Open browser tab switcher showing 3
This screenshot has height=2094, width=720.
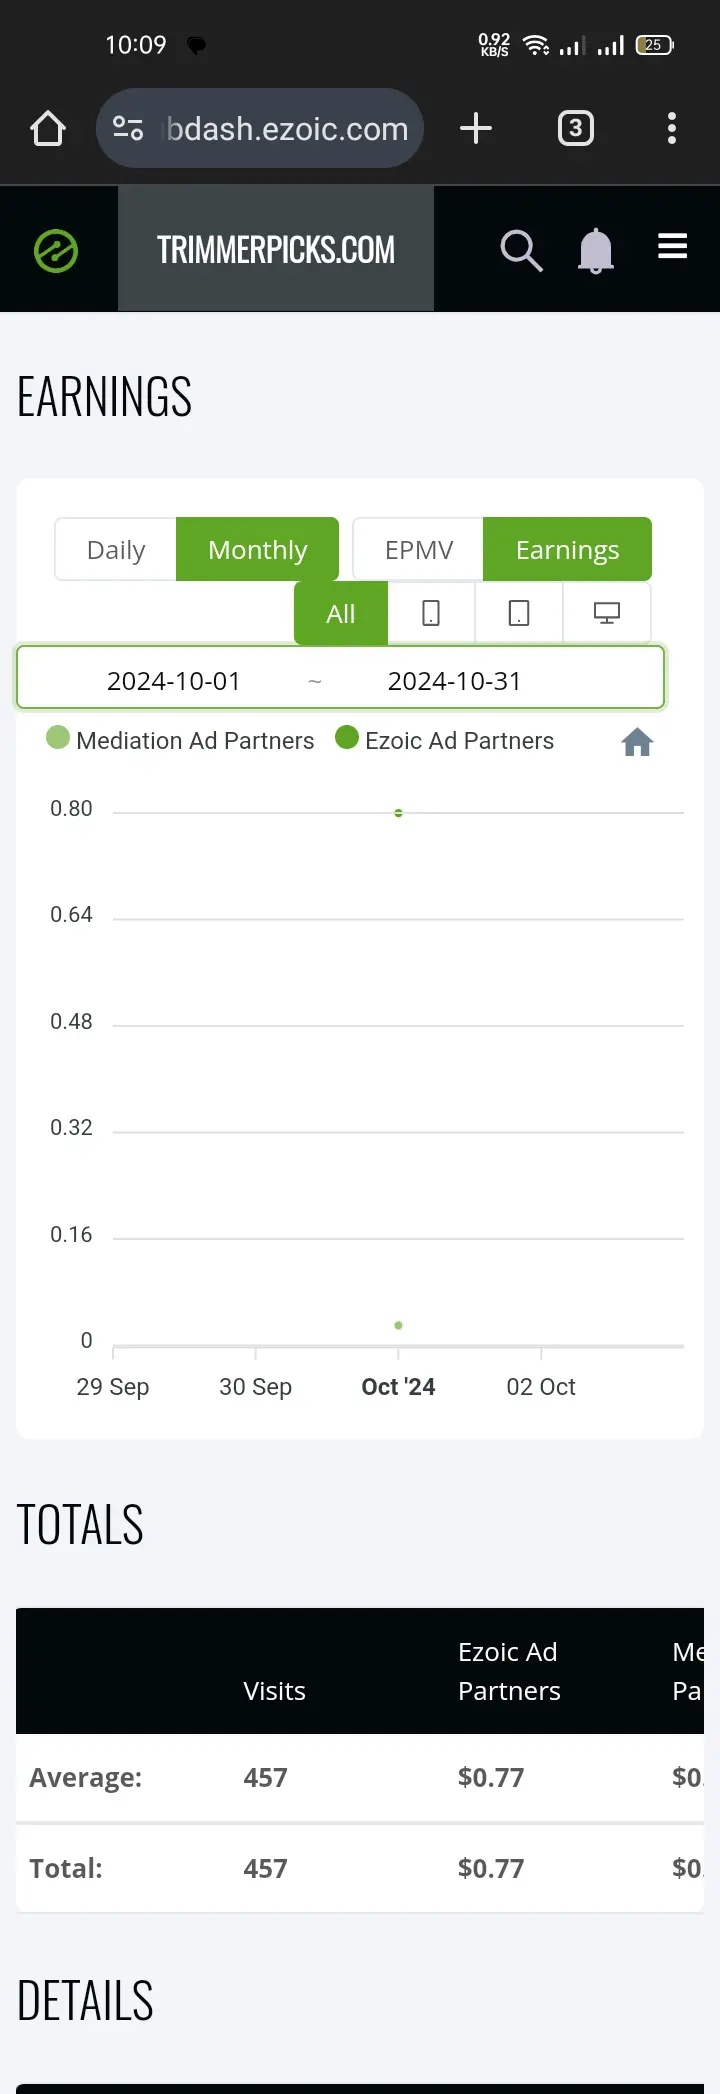575,128
